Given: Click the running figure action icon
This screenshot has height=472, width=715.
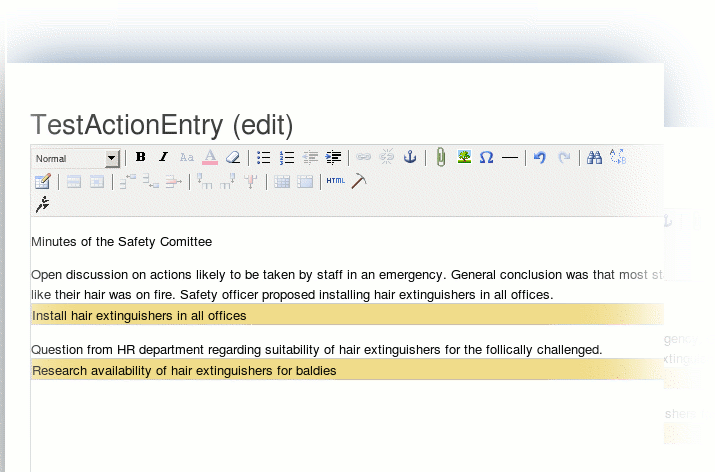Looking at the screenshot, I should (x=42, y=204).
